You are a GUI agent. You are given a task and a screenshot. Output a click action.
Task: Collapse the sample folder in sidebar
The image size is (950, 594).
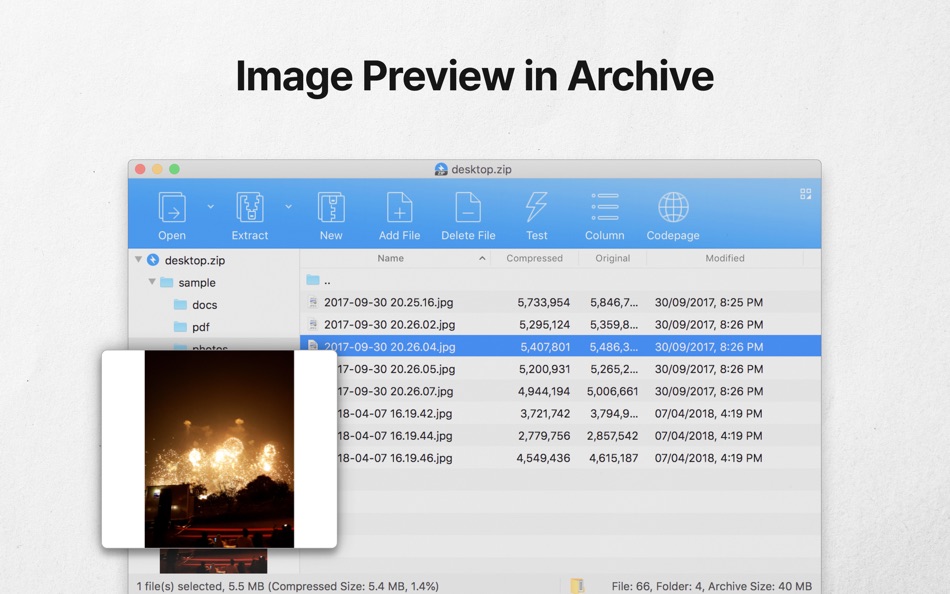coord(153,282)
